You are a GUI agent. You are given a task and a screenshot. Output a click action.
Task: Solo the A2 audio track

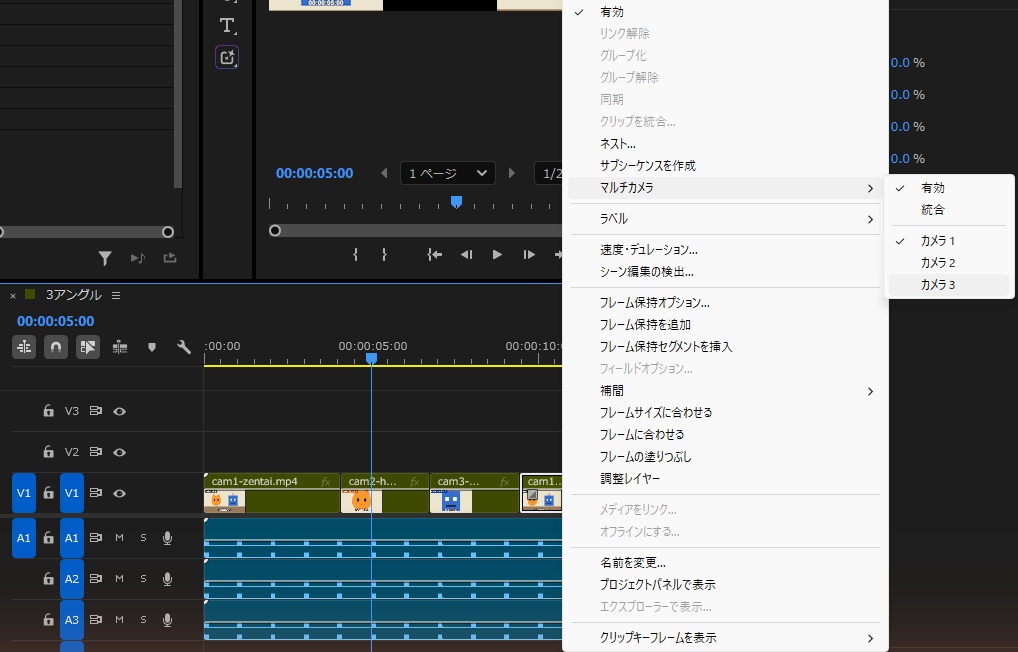[x=143, y=579]
